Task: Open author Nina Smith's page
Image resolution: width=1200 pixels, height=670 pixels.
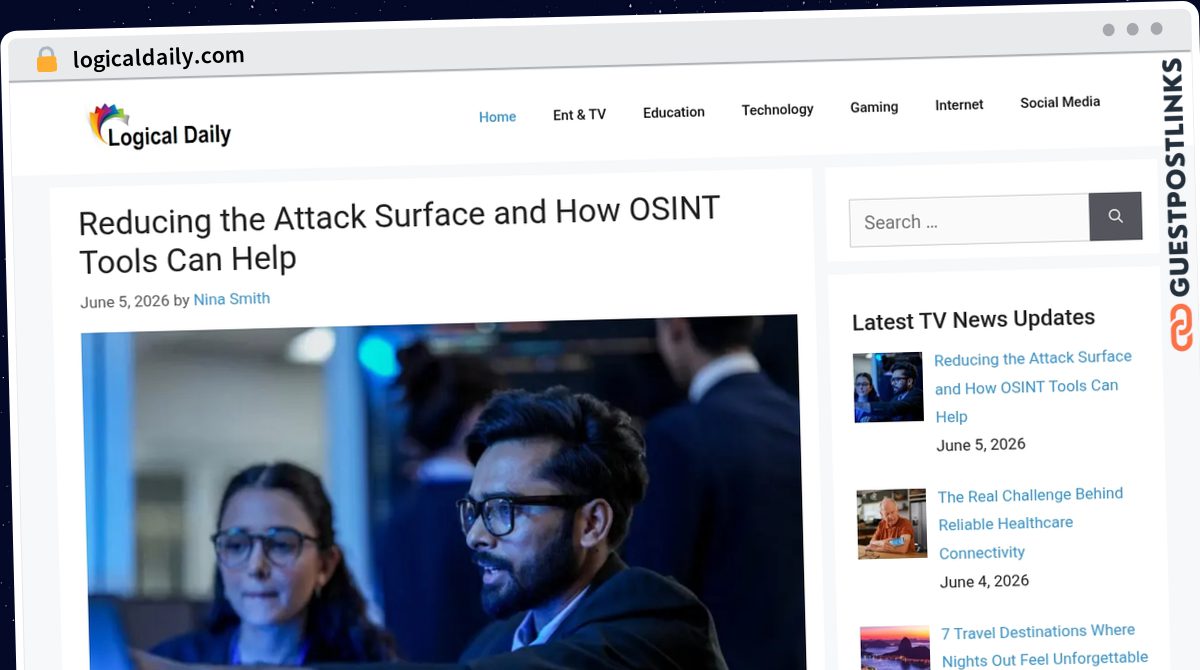Action: [x=232, y=299]
